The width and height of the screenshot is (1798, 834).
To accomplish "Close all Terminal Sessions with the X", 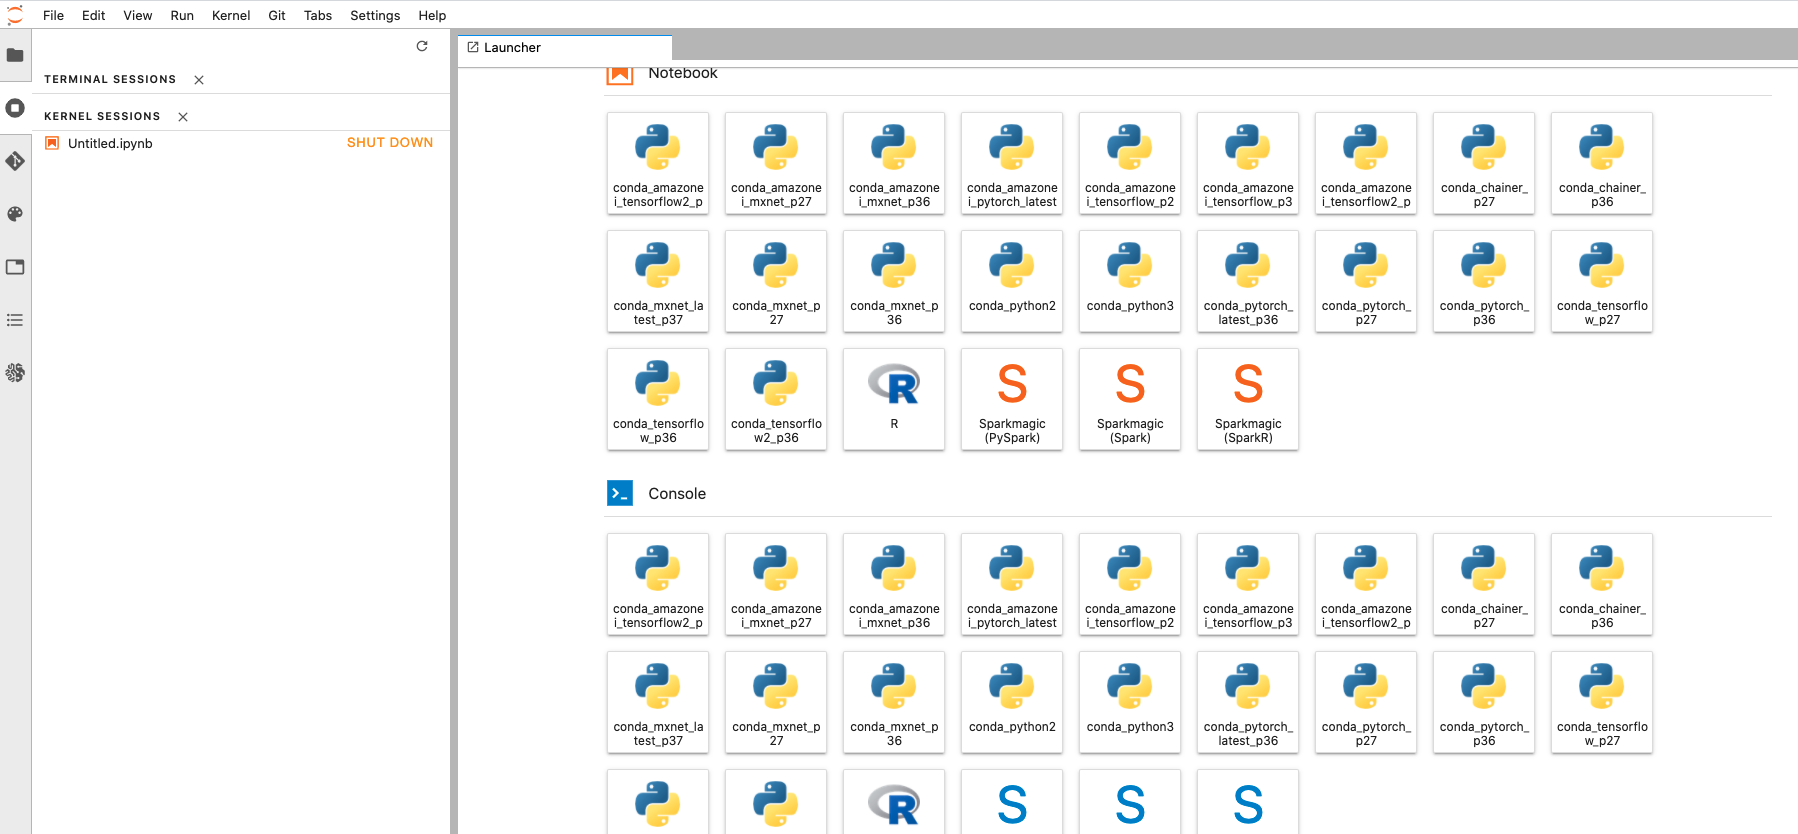I will point(199,80).
